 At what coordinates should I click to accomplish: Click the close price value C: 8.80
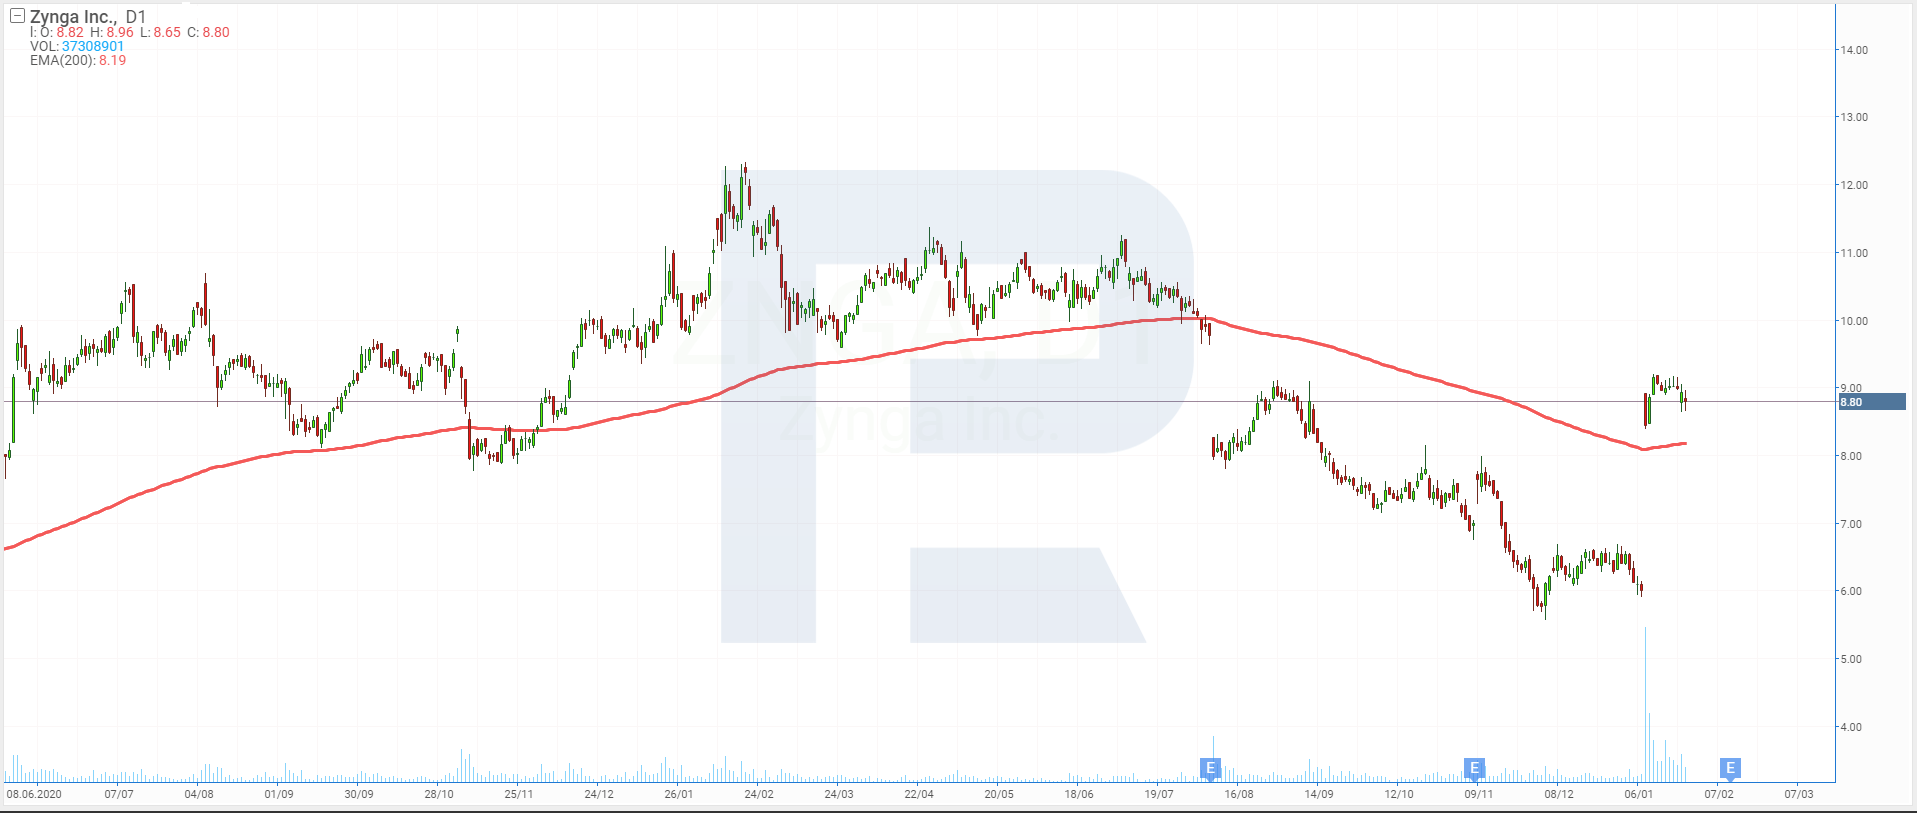[208, 32]
